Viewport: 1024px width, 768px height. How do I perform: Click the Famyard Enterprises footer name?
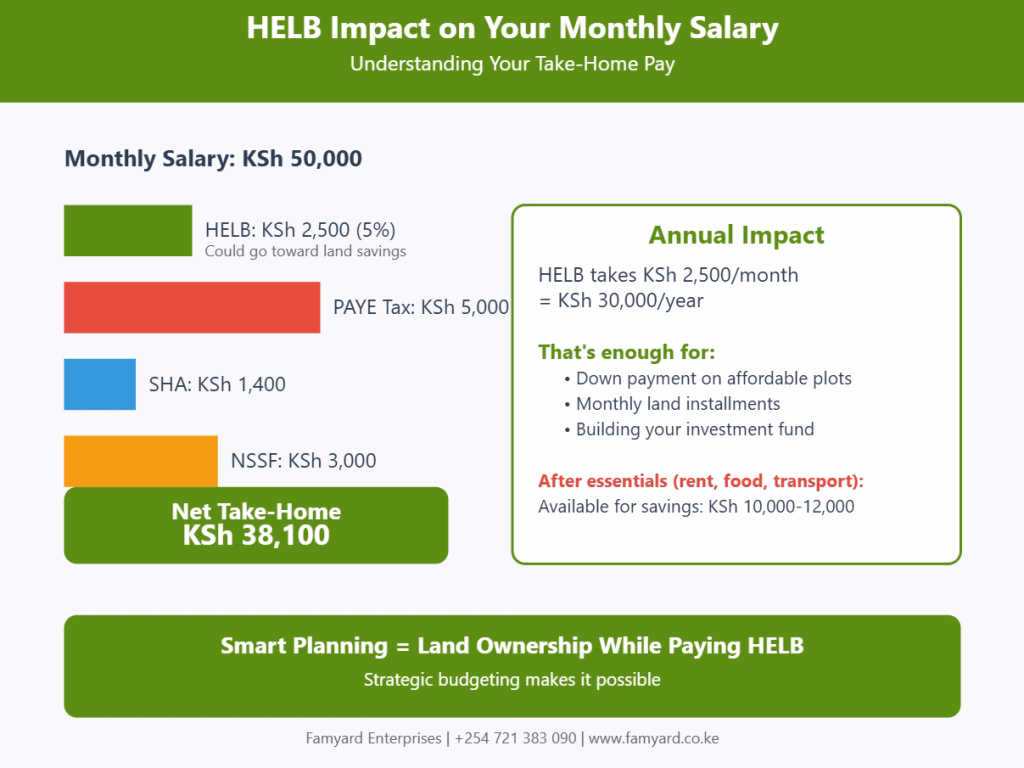[374, 739]
